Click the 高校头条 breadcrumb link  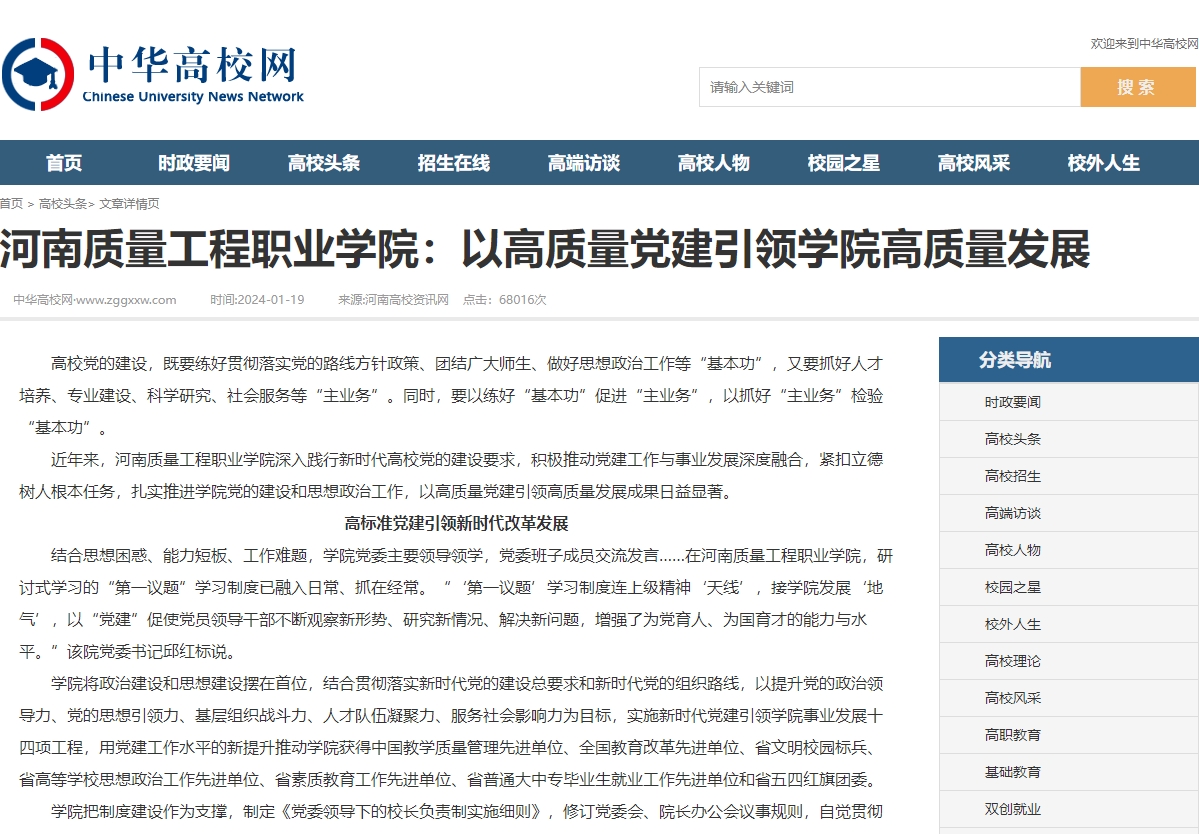tap(62, 204)
